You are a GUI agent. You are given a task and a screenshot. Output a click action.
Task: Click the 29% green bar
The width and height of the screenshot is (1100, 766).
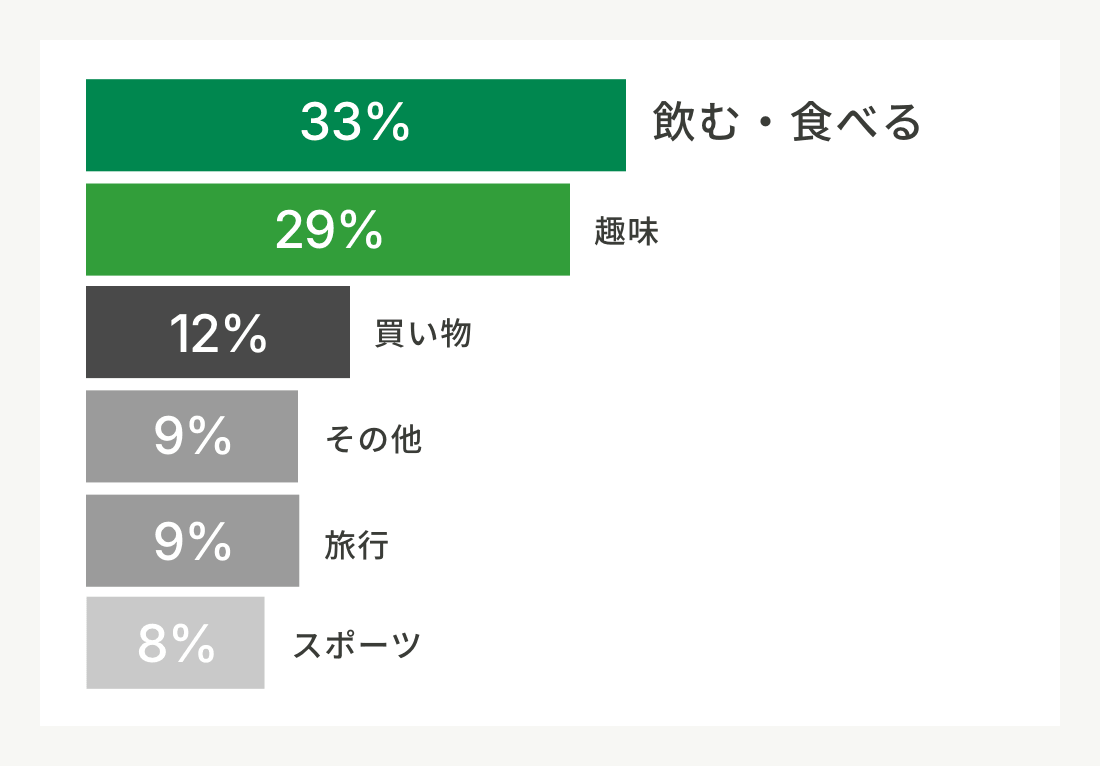[328, 229]
